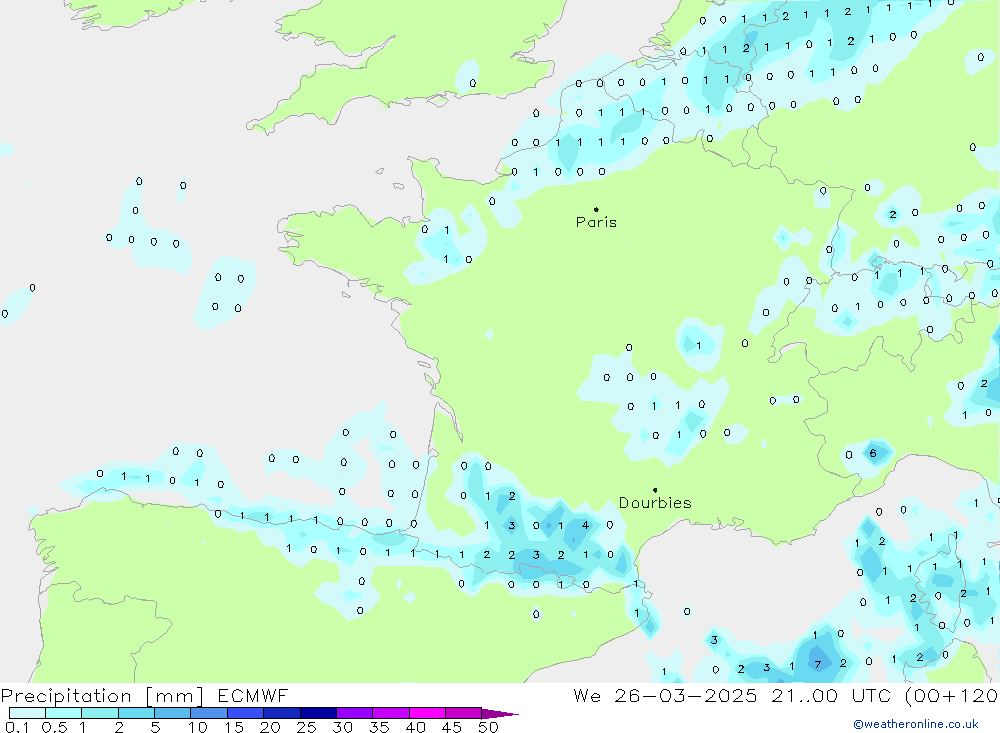Click the ECMWF model name label
The image size is (1000, 733).
pyautogui.click(x=253, y=695)
